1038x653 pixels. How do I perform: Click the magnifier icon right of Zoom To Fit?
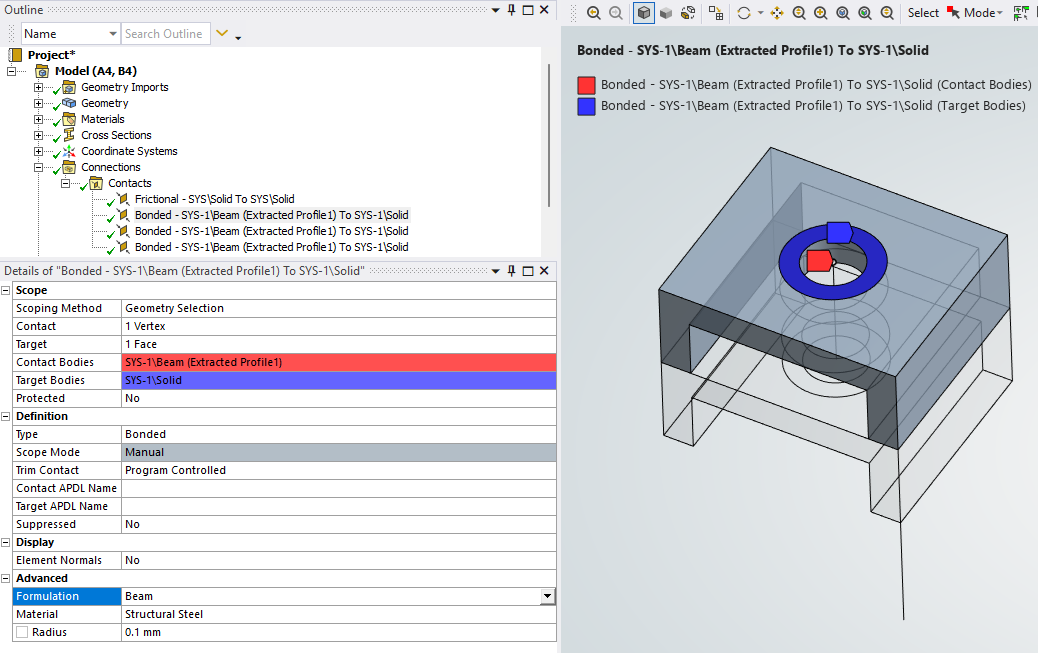[865, 13]
